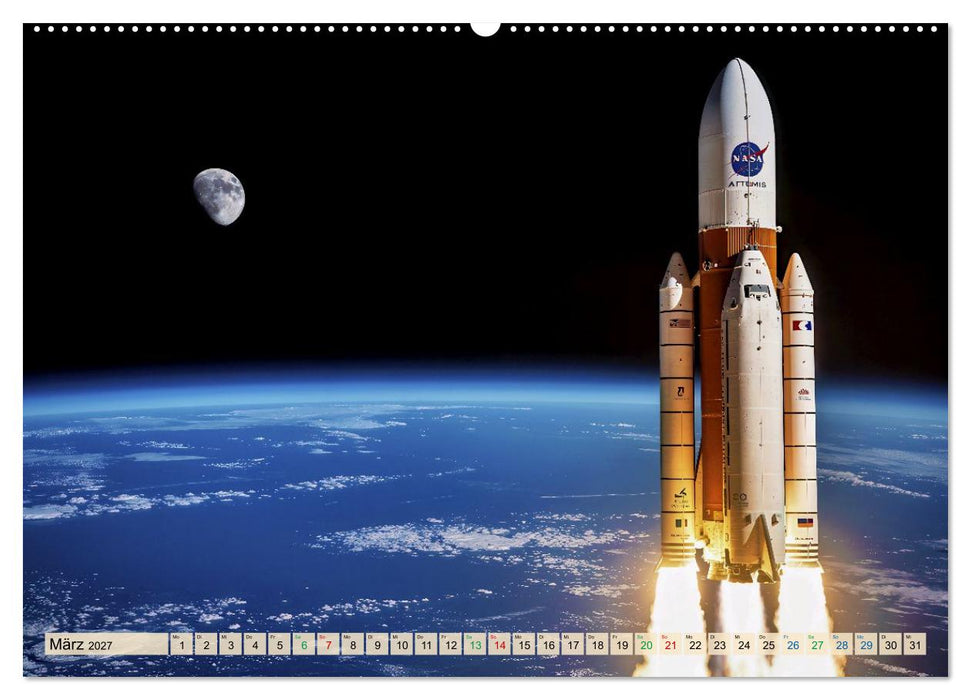
Task: Select the green Saturday date 13
Action: pos(475,644)
